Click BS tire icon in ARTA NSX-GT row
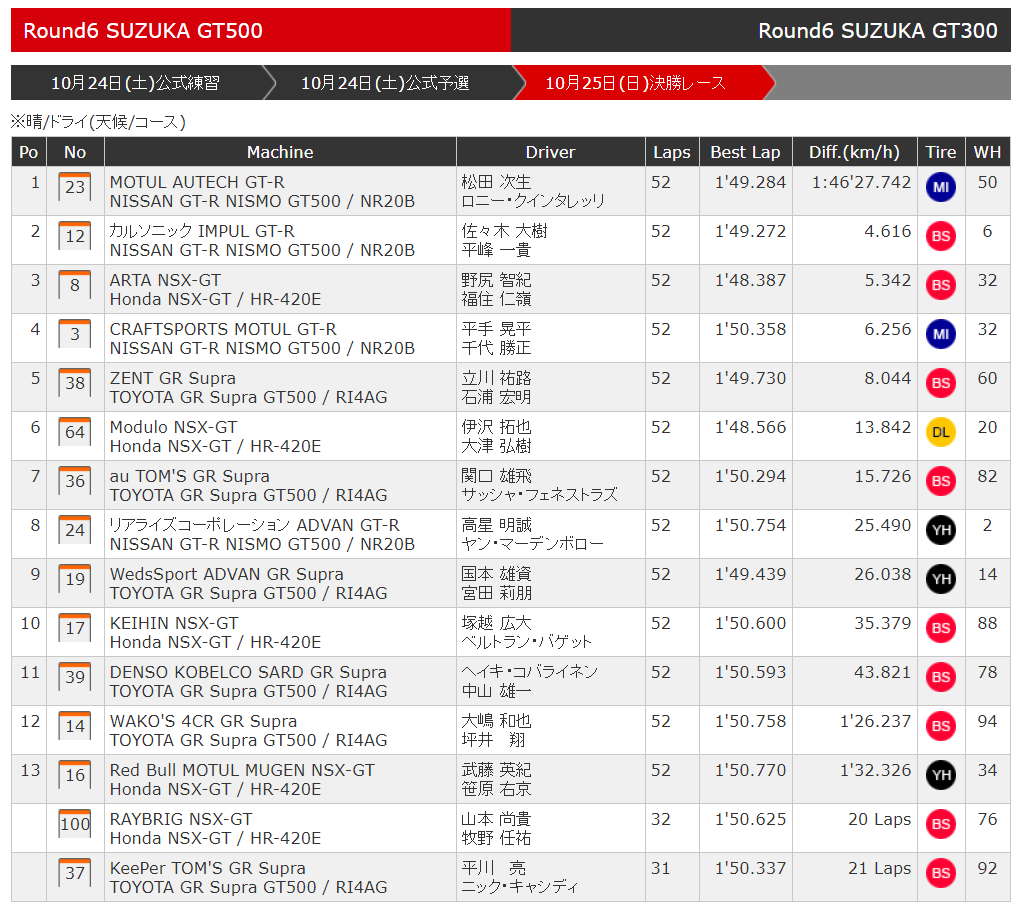1020x910 pixels. click(941, 285)
